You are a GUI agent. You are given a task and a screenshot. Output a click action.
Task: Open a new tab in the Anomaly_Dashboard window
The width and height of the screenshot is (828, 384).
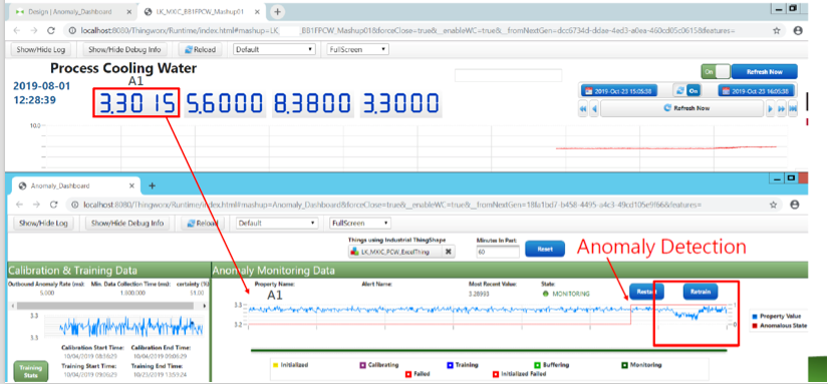[x=152, y=186]
